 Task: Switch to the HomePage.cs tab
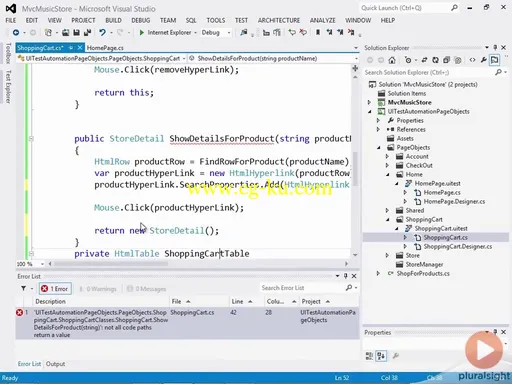[105, 48]
